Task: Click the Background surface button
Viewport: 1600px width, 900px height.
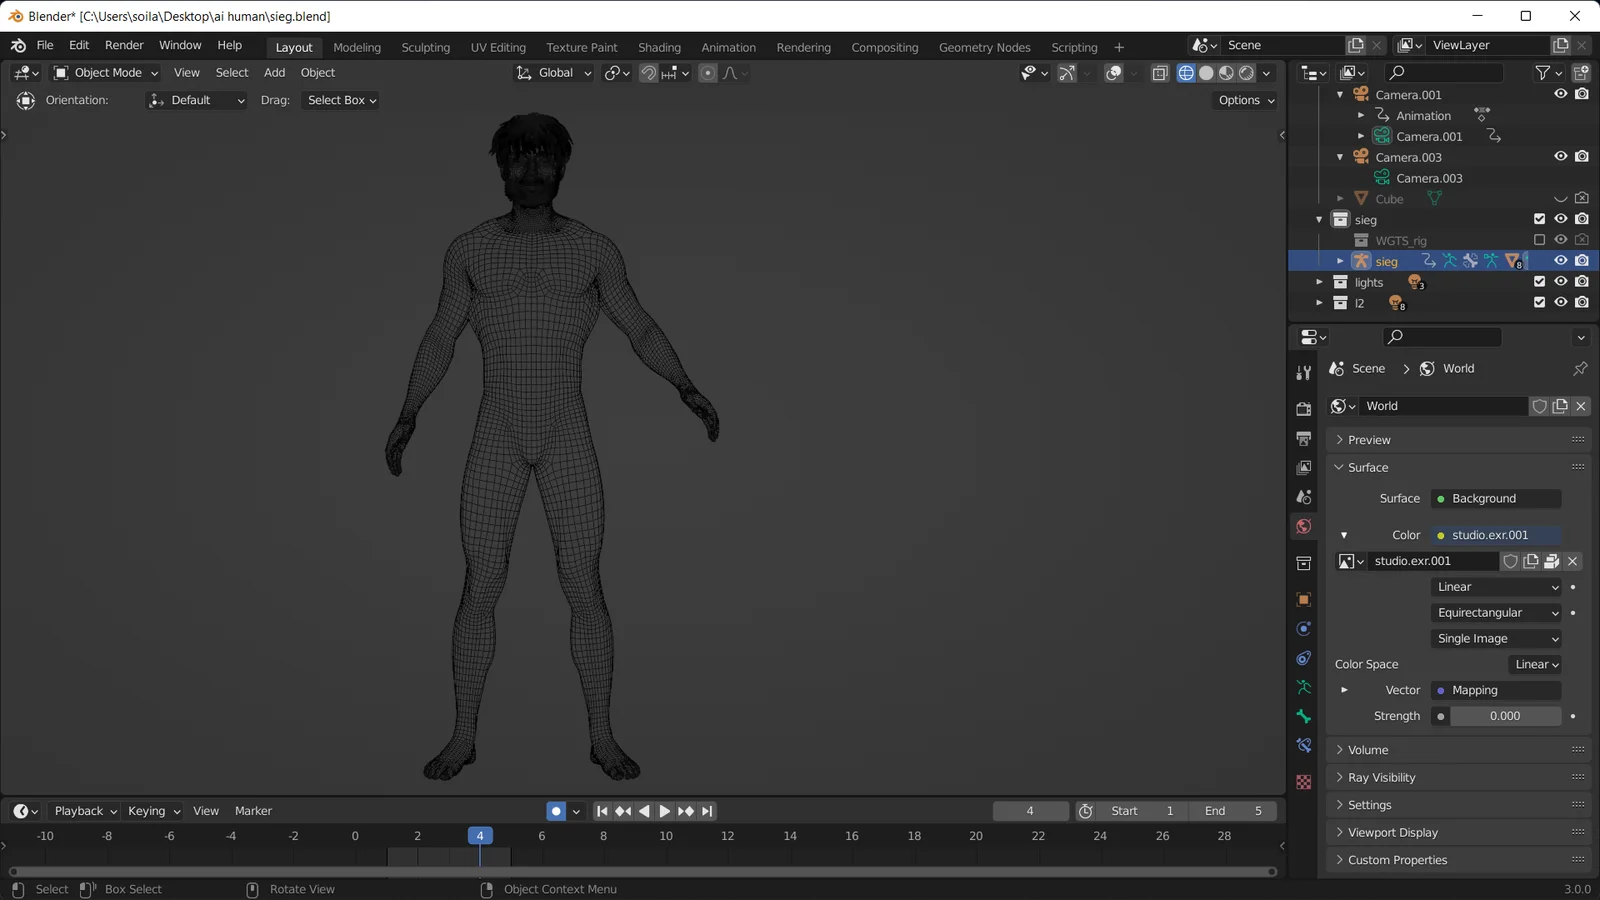Action: [x=1495, y=498]
